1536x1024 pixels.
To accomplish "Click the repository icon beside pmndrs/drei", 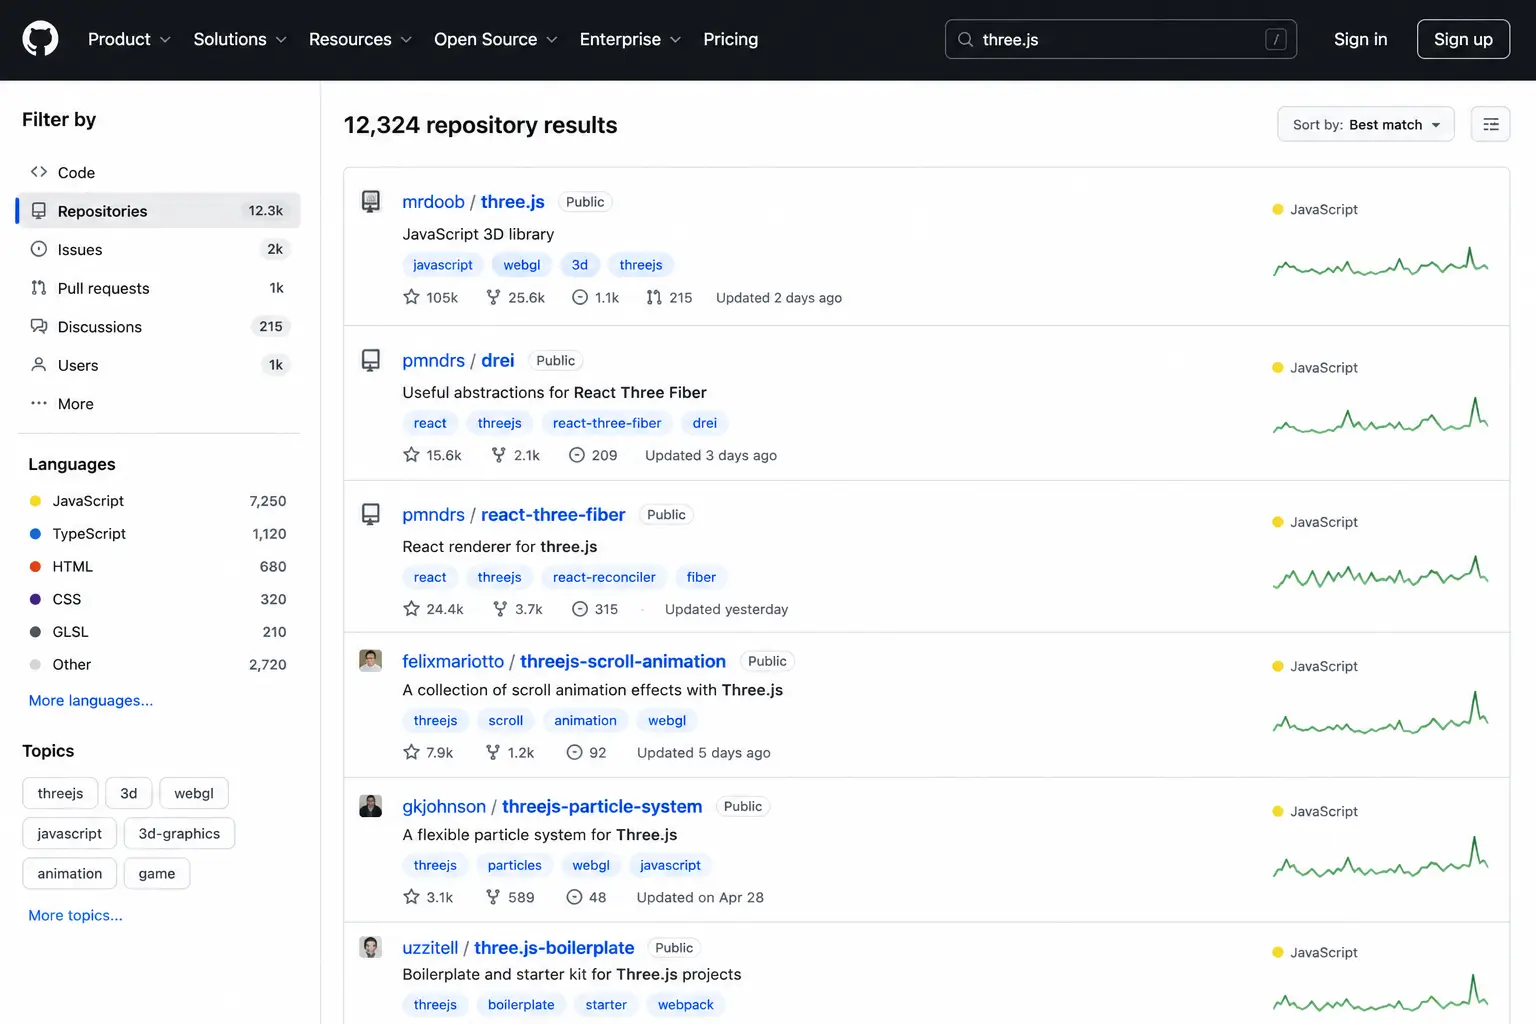I will click(x=371, y=361).
